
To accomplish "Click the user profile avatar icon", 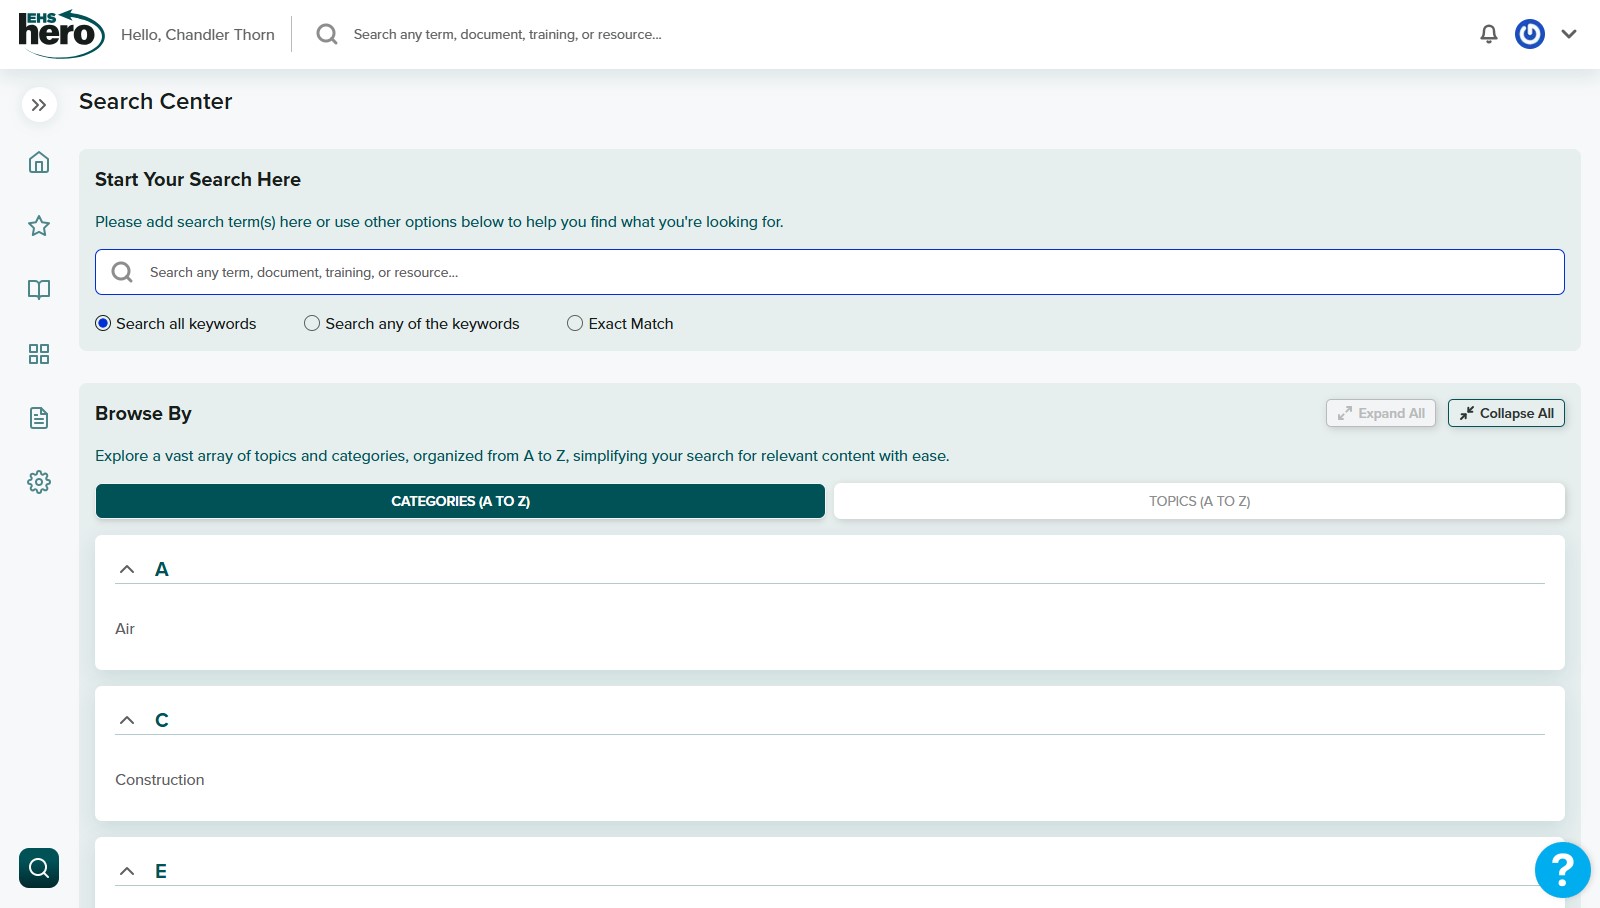I will 1529,34.
